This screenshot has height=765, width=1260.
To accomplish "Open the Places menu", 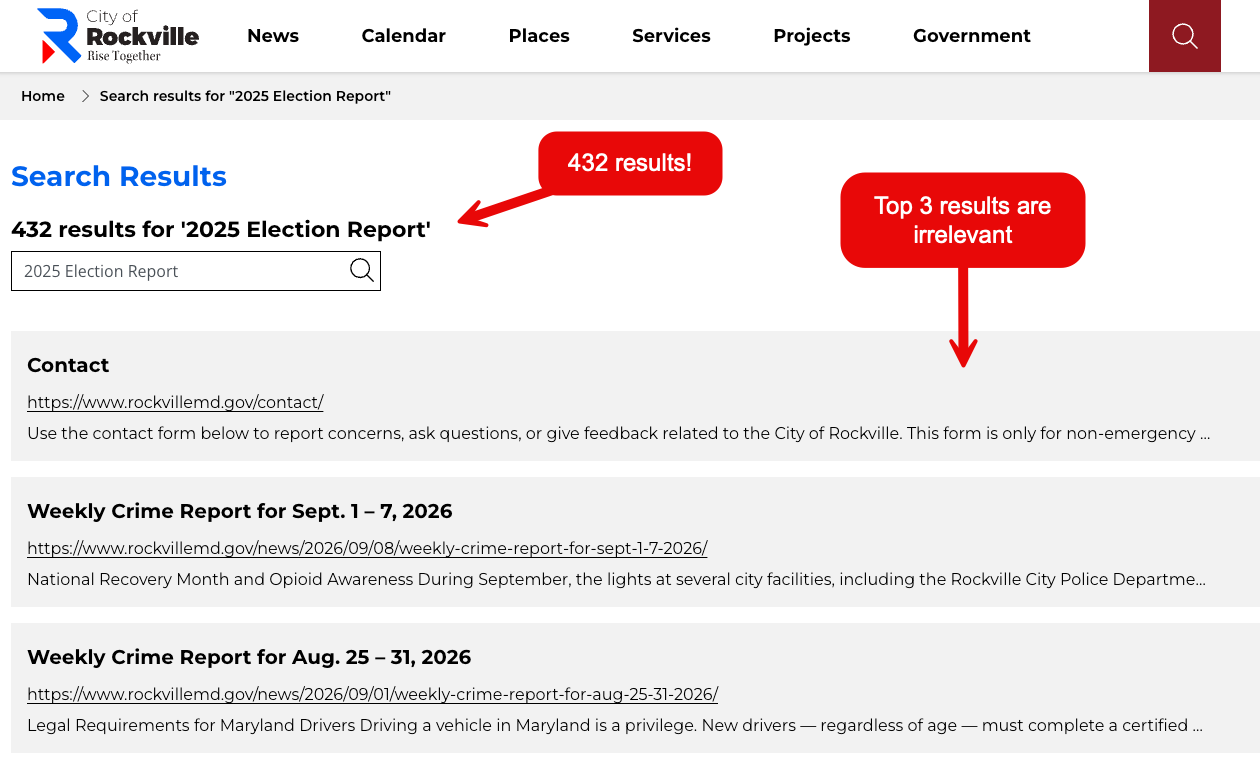I will [x=539, y=36].
